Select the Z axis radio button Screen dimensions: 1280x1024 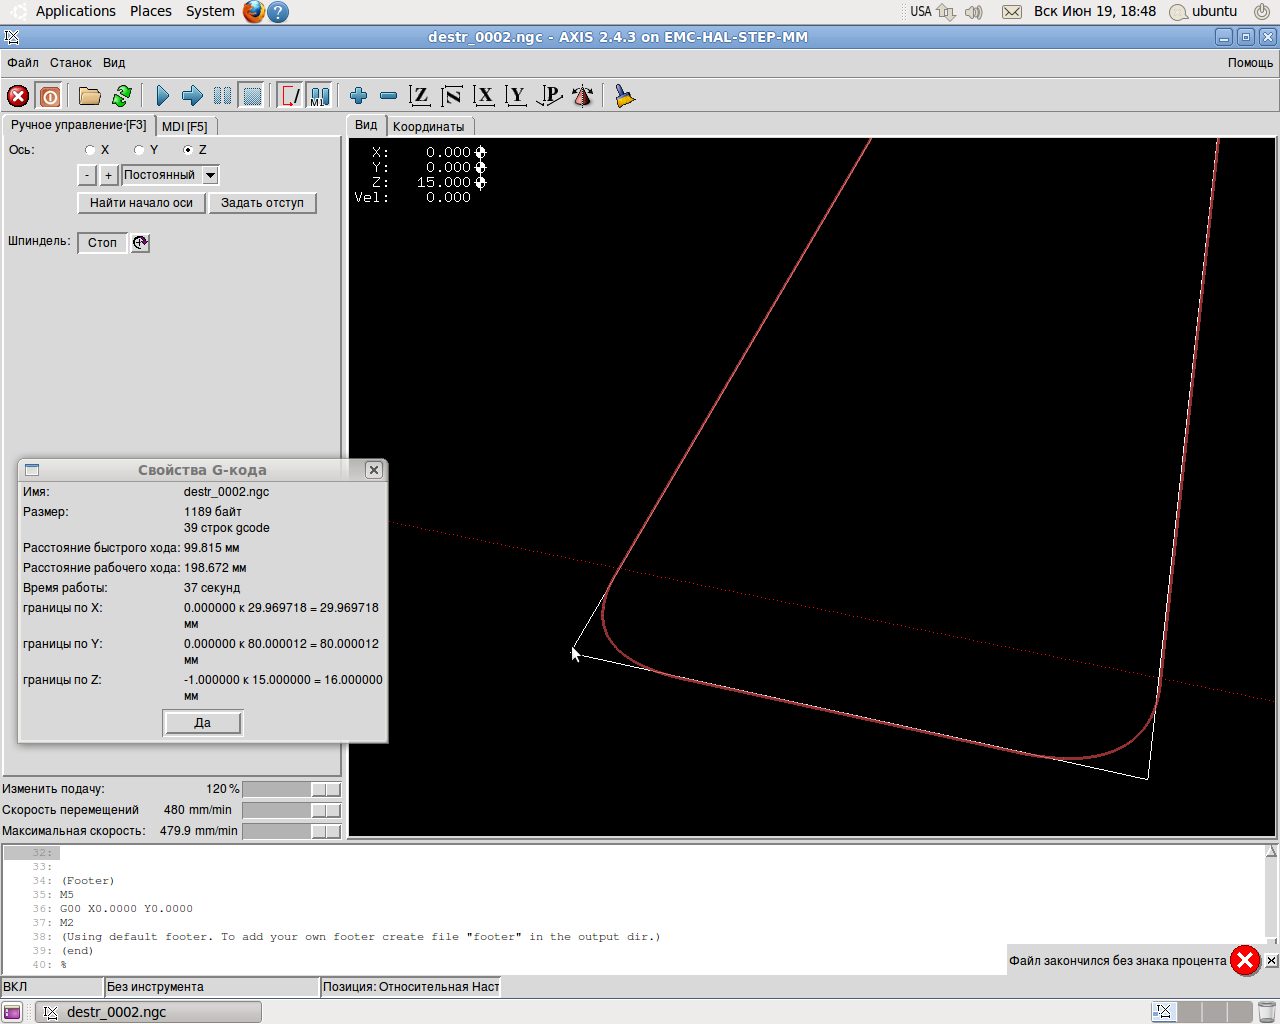188,150
